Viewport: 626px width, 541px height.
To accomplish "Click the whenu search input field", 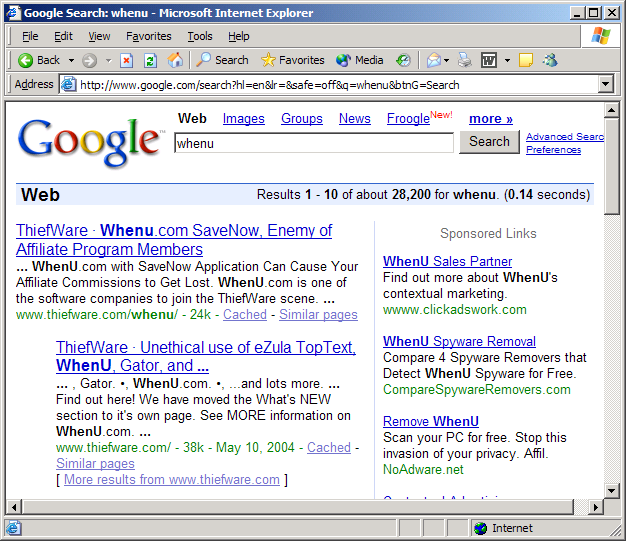I will pos(314,143).
